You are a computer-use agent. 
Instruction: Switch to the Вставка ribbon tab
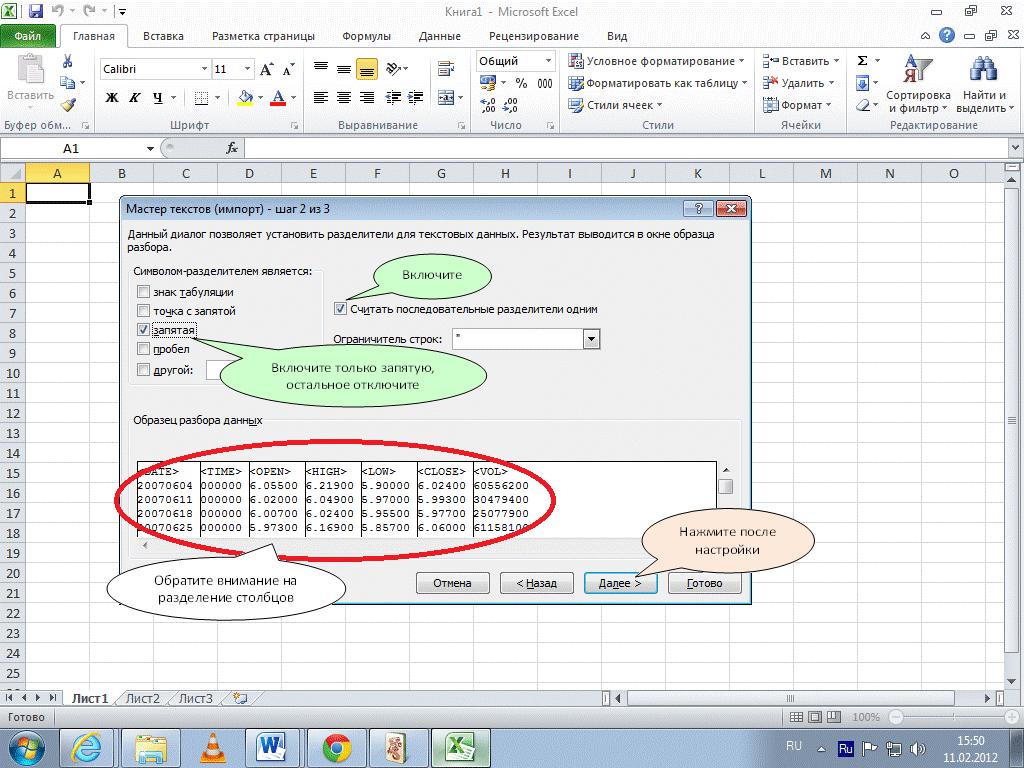click(163, 36)
